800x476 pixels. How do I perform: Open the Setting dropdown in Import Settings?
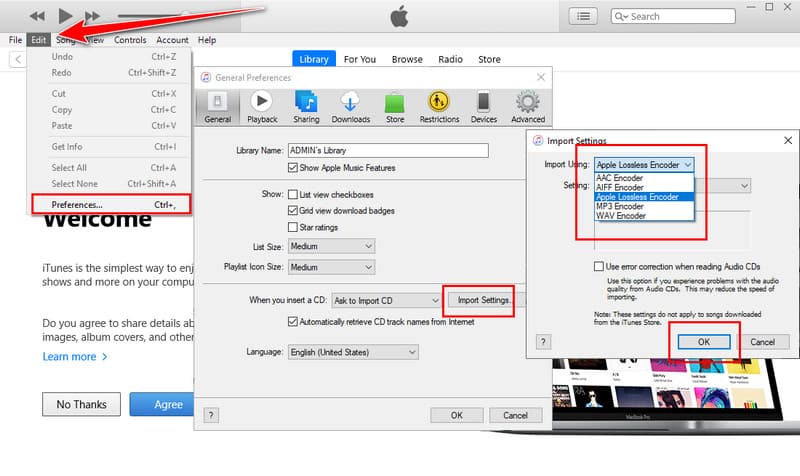point(722,186)
